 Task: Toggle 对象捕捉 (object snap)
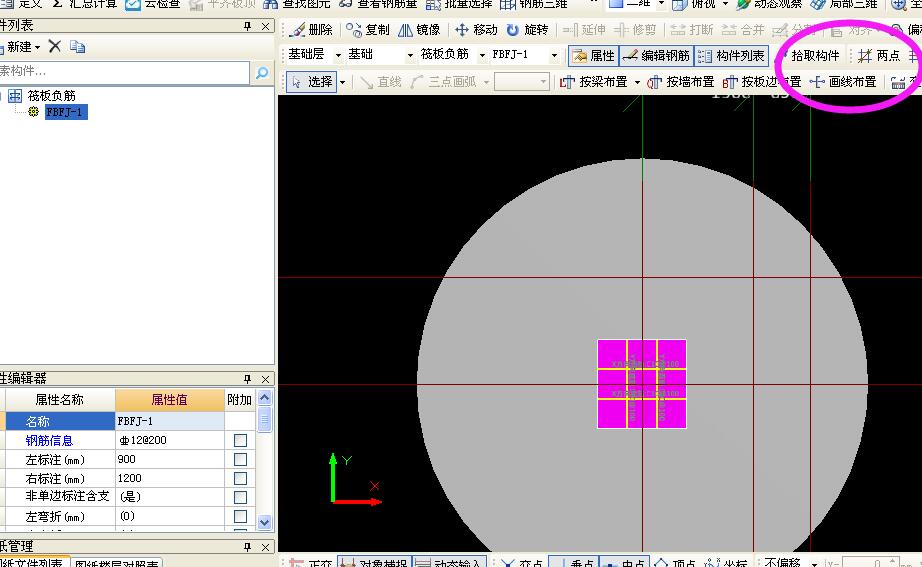[x=375, y=563]
